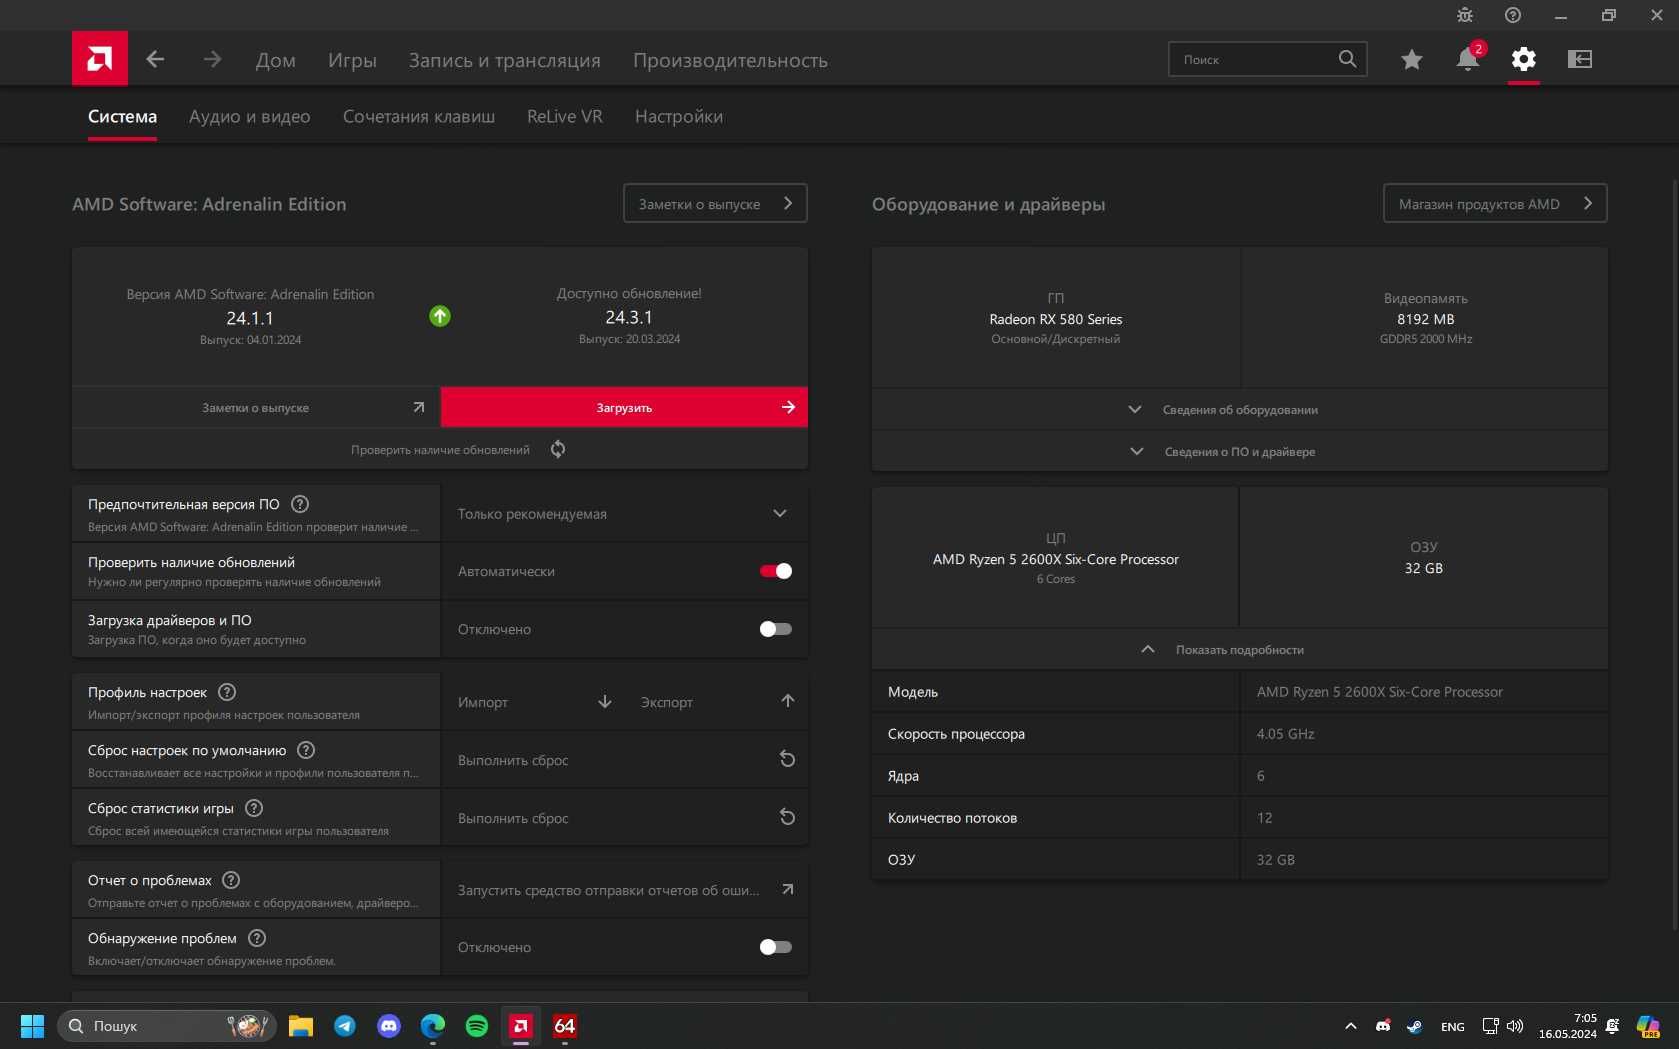Click green update available arrow icon
This screenshot has width=1679, height=1049.
[440, 316]
